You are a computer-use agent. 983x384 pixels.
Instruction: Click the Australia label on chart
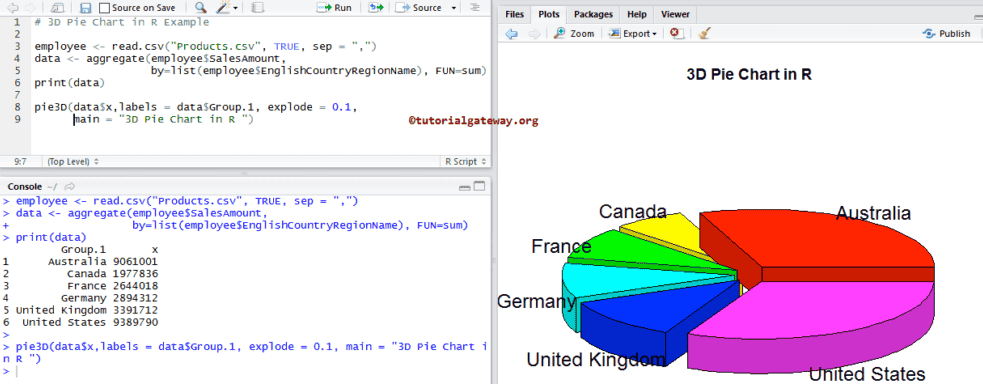click(x=873, y=213)
